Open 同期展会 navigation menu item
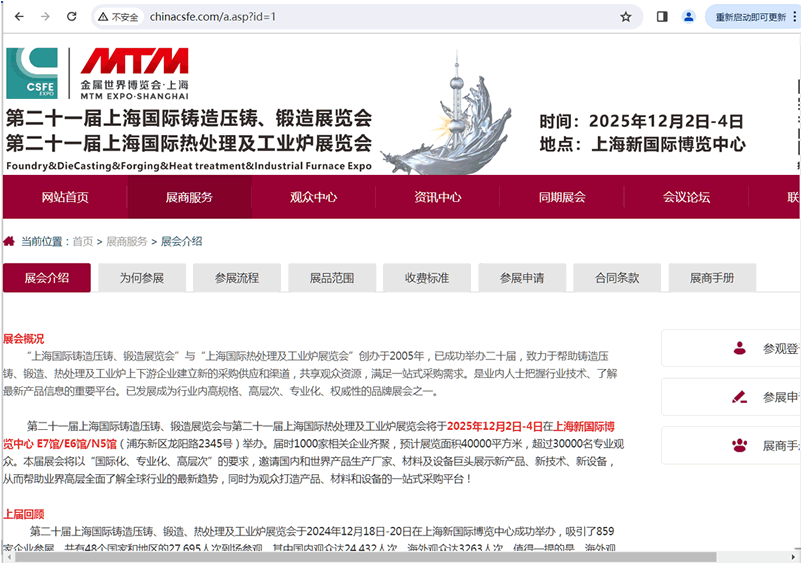The image size is (801, 563). (562, 197)
